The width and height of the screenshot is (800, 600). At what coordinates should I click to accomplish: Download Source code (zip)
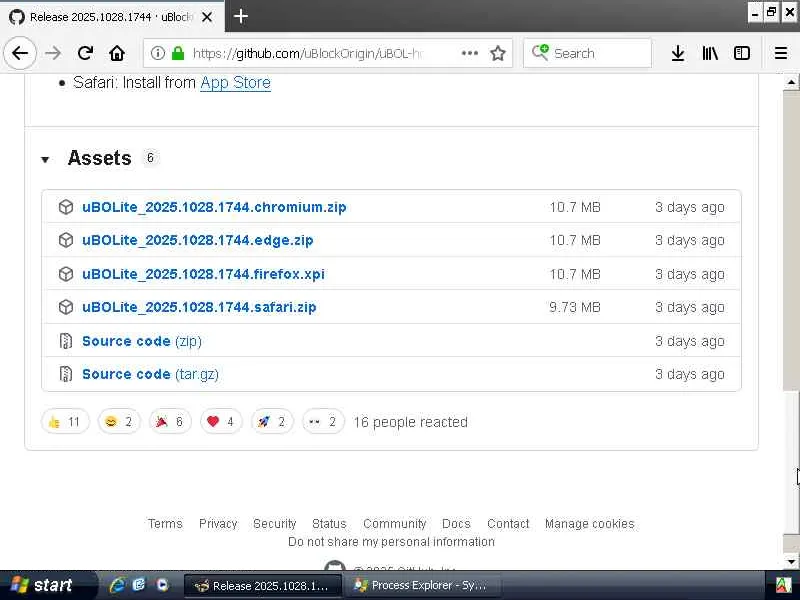pos(142,341)
